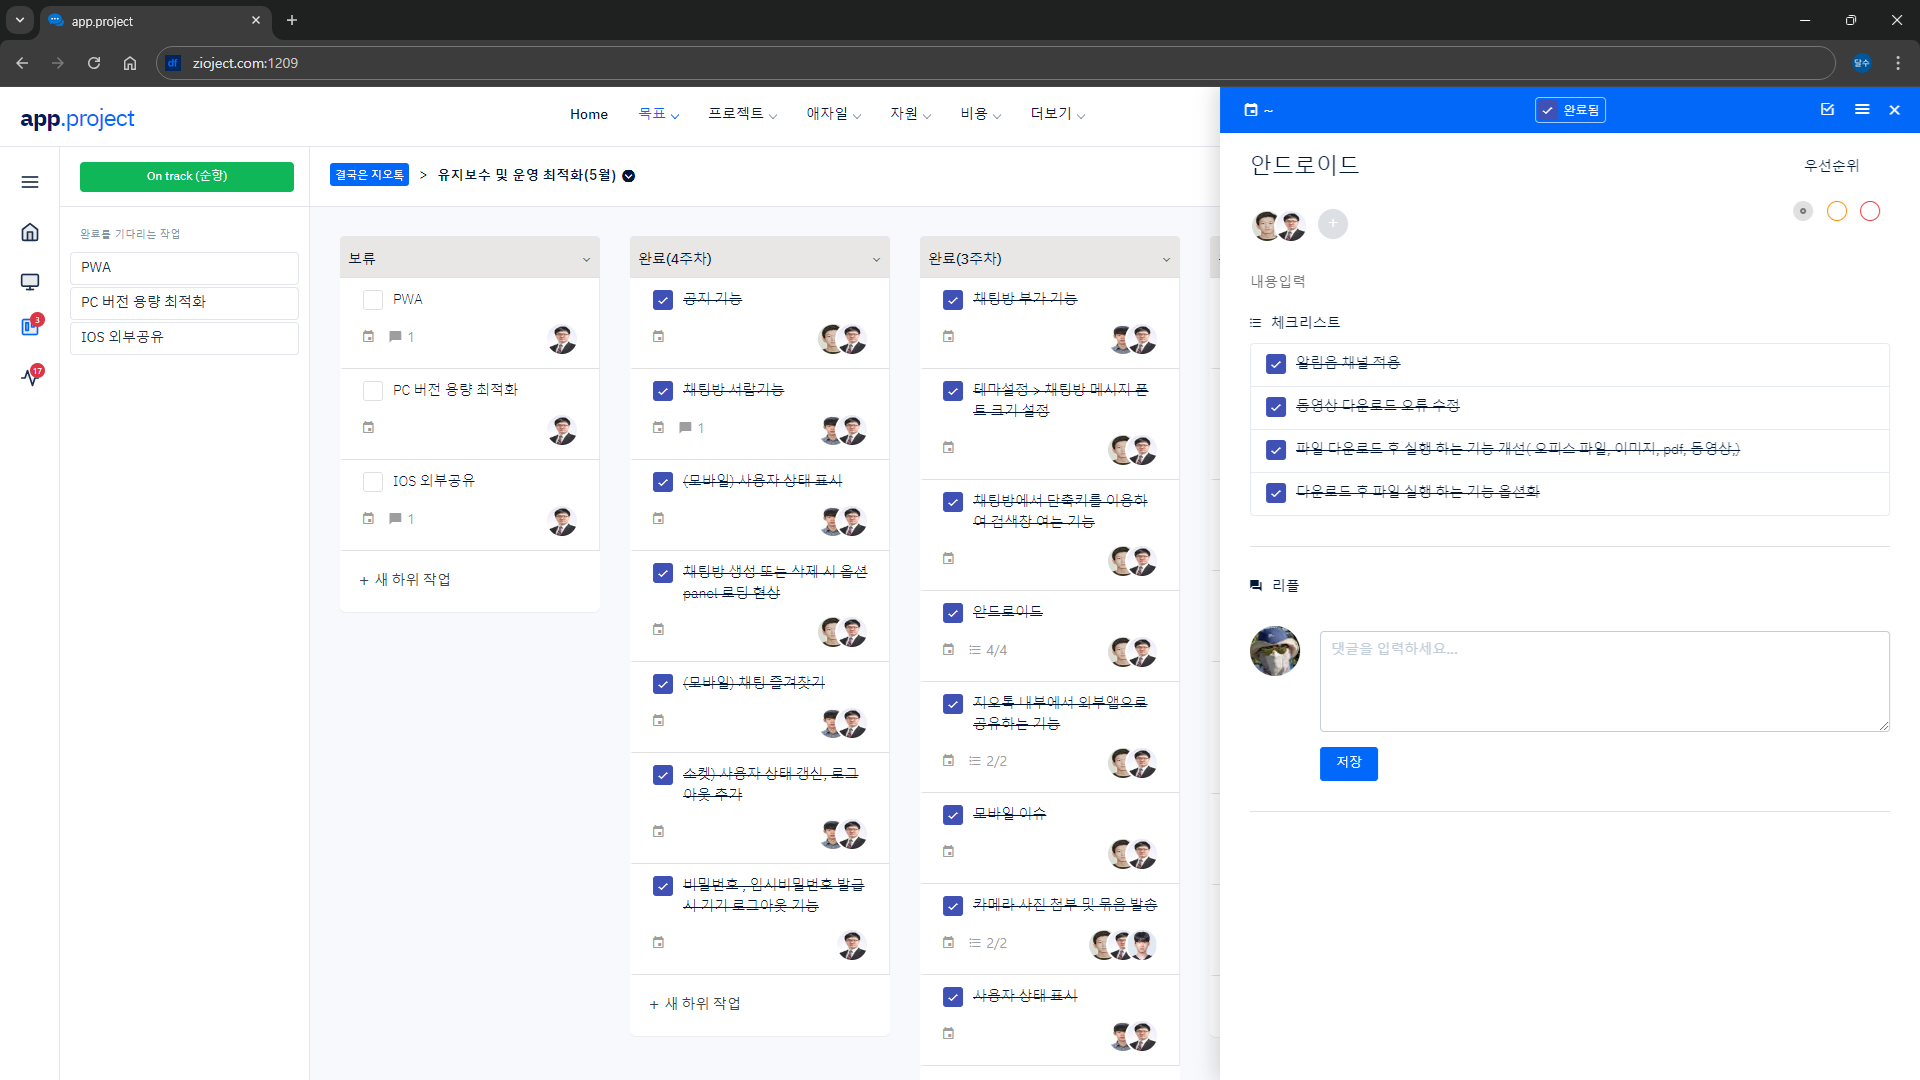Image resolution: width=1920 pixels, height=1080 pixels.
Task: Open the 비용 menu dropdown
Action: tap(981, 114)
